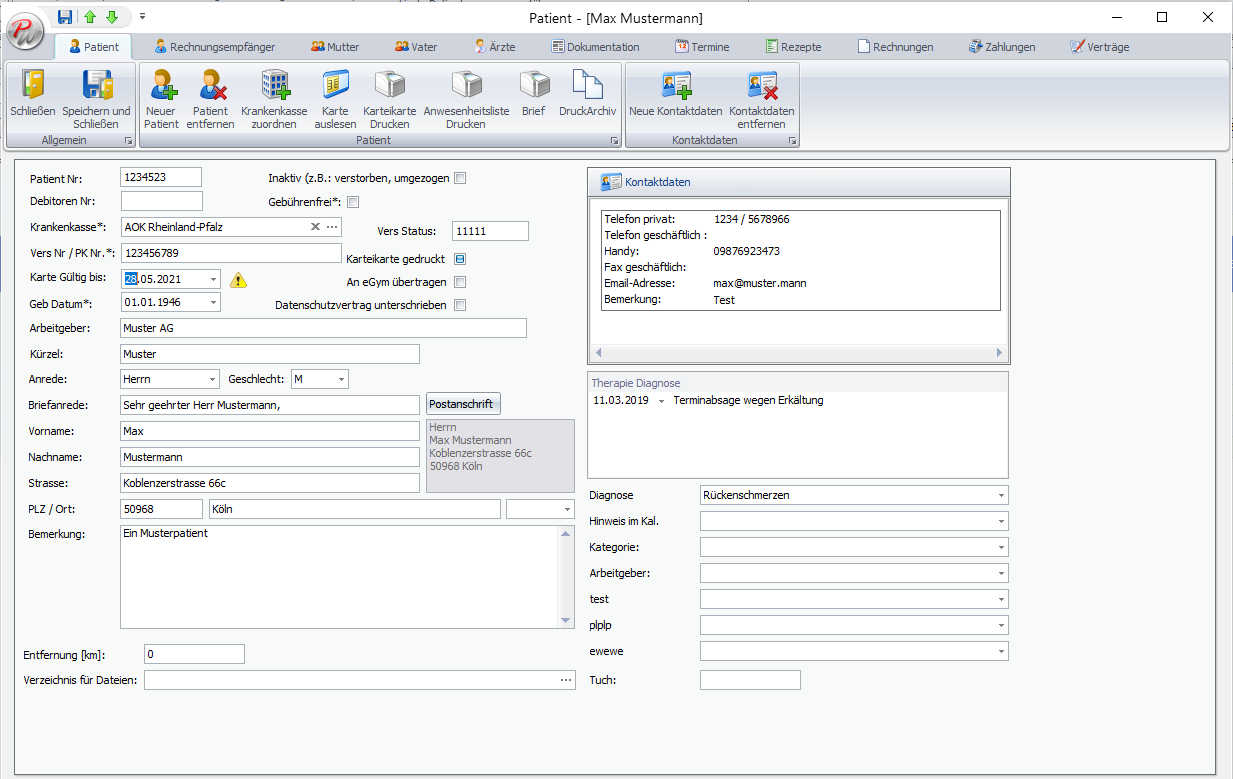The image size is (1233, 779).
Task: Check the Gebührenfrei box
Action: (x=353, y=201)
